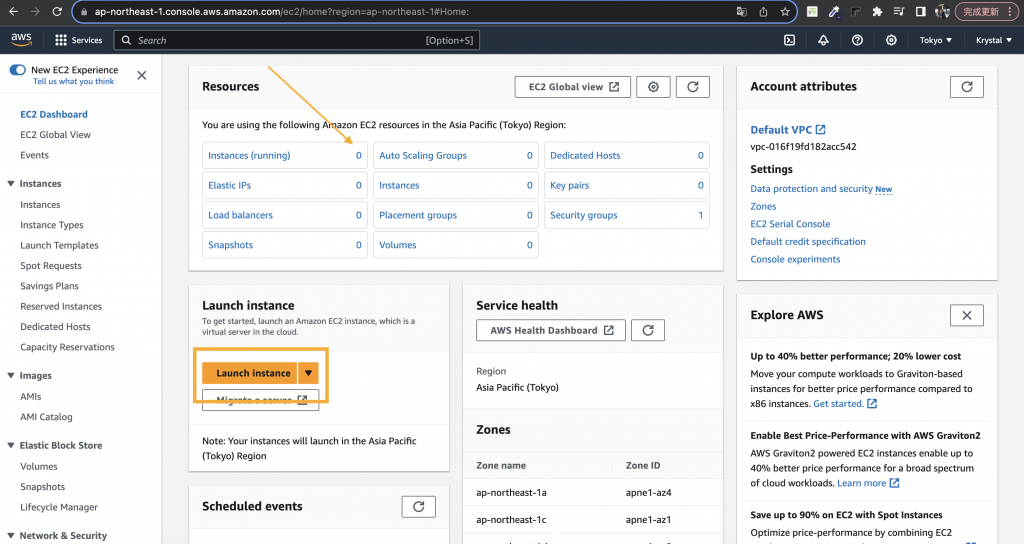Open Events in sidebar

click(x=34, y=155)
